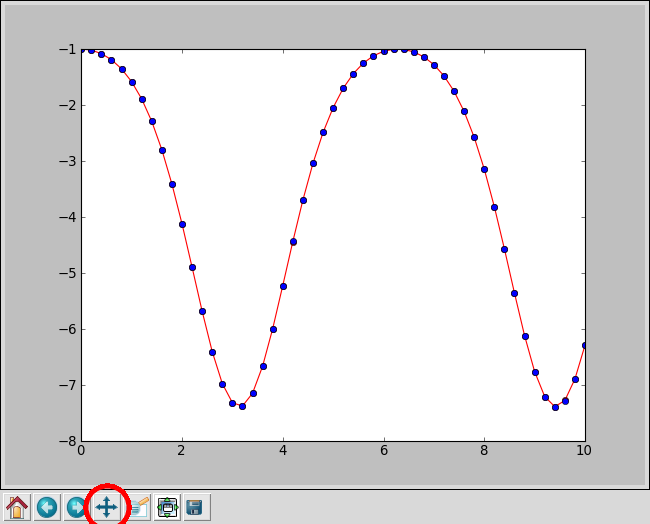The height and width of the screenshot is (524, 650).
Task: Select the Zoom to rectangle tool
Action: click(137, 507)
